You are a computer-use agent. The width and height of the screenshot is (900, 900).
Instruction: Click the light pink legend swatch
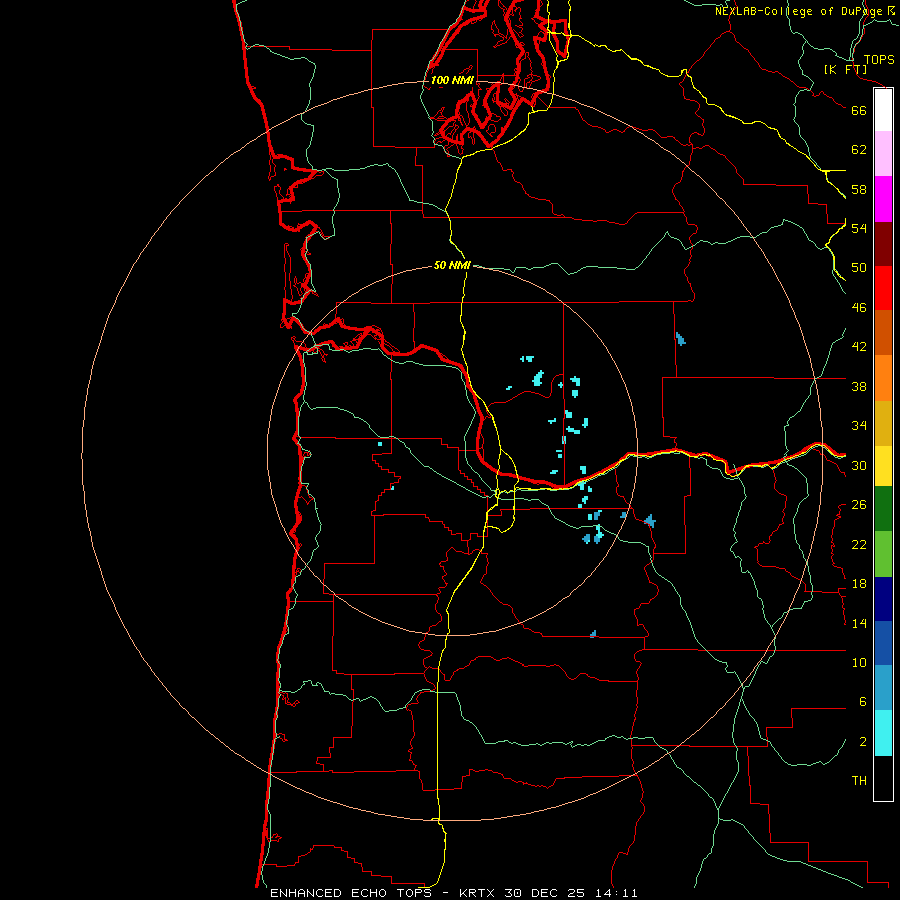coord(883,154)
